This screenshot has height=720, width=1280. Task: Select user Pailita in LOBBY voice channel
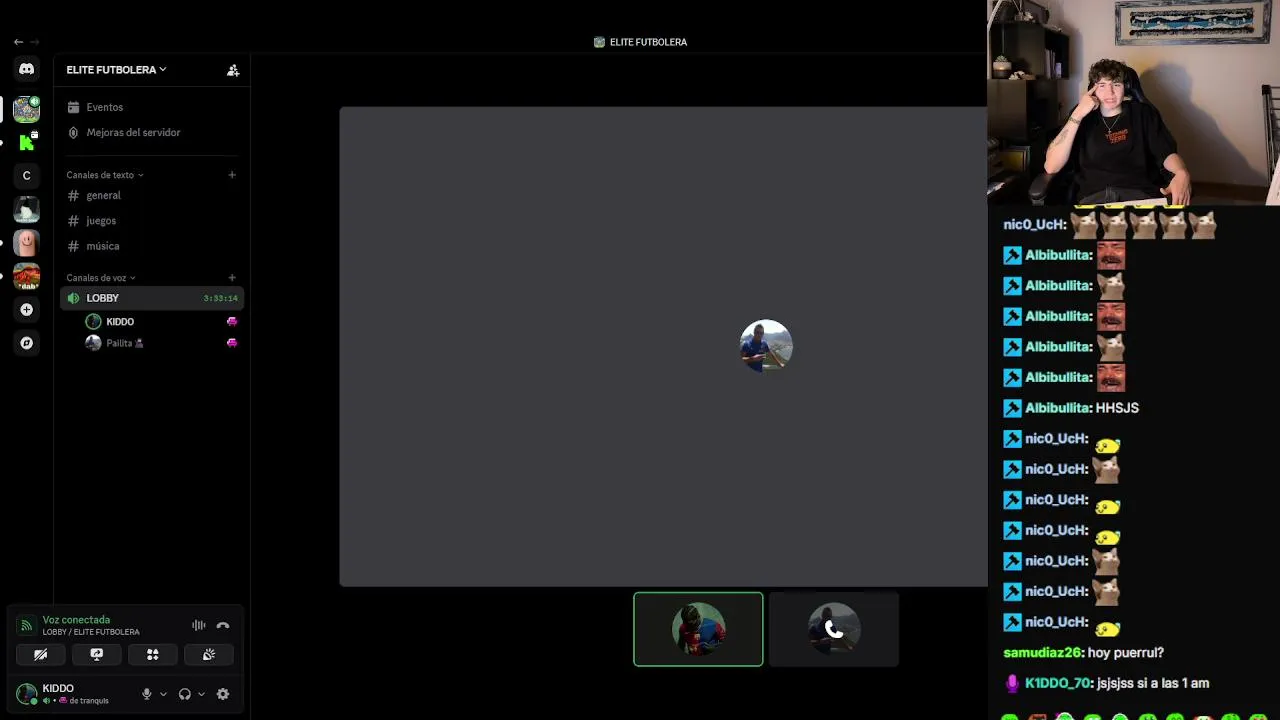click(161, 343)
